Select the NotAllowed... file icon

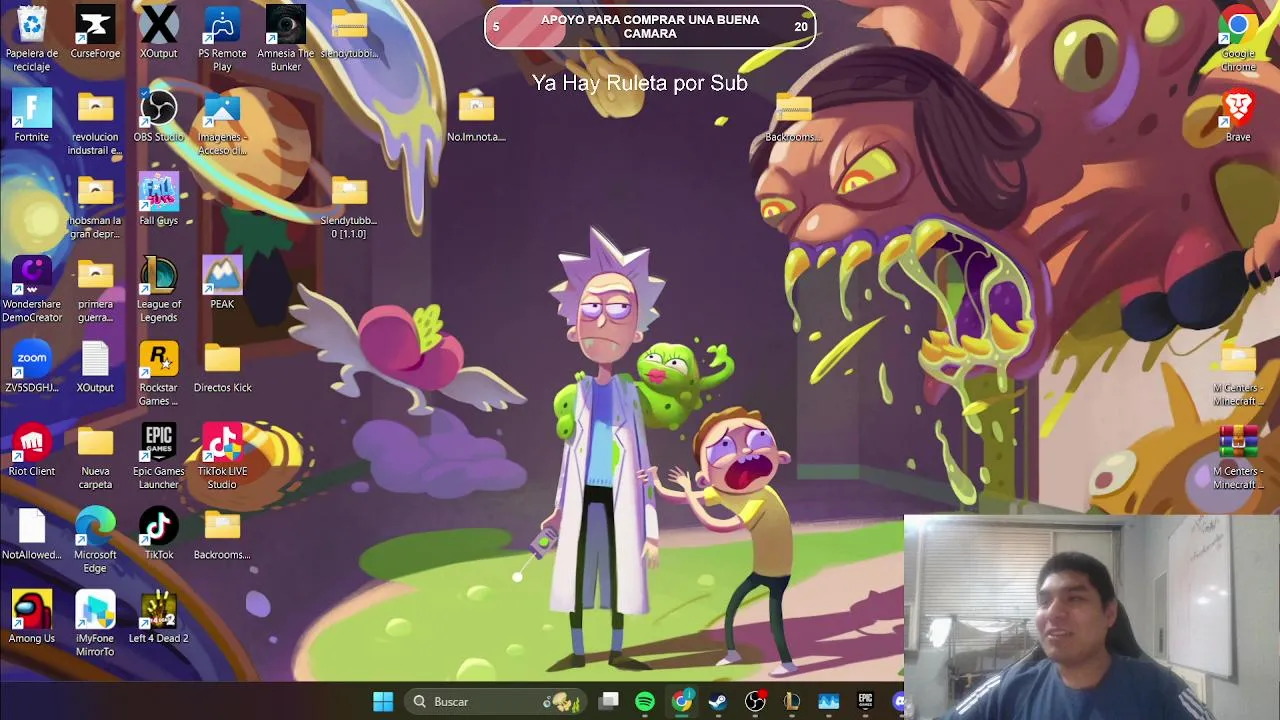(32, 534)
